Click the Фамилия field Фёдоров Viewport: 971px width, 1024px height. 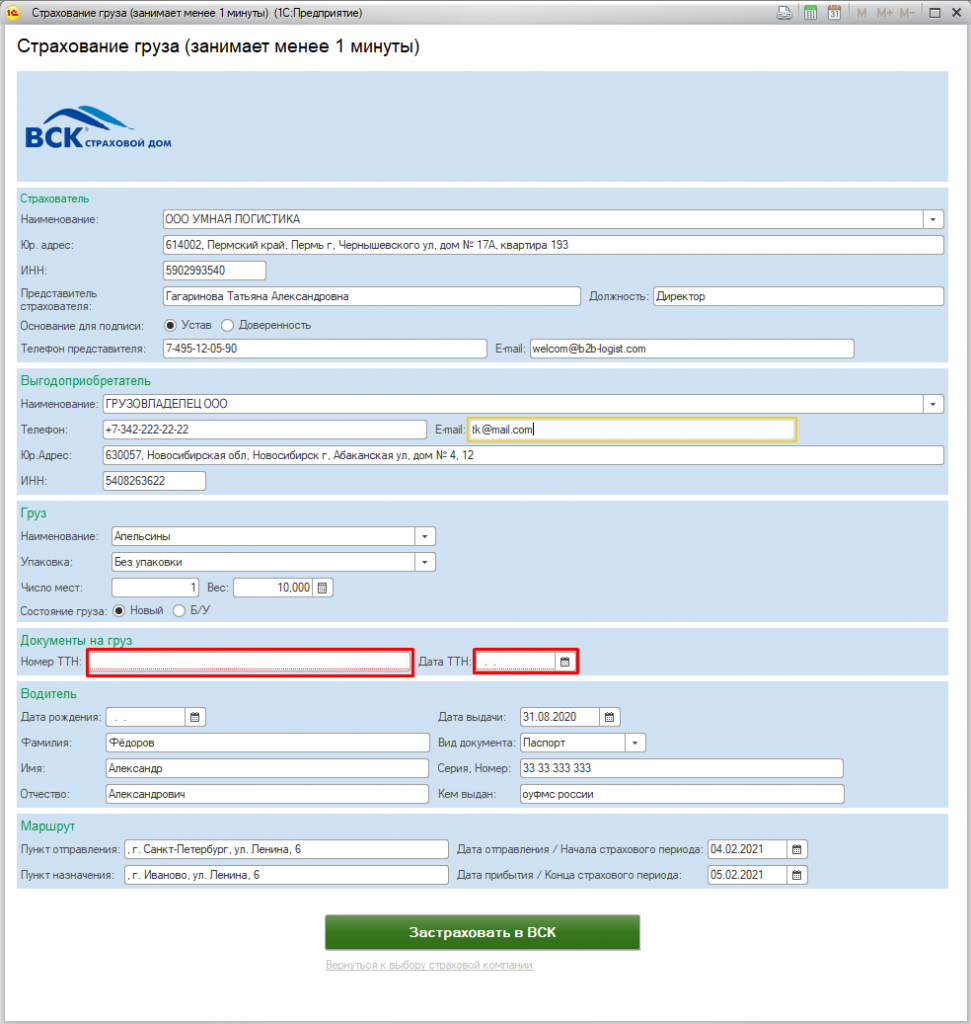tap(267, 743)
